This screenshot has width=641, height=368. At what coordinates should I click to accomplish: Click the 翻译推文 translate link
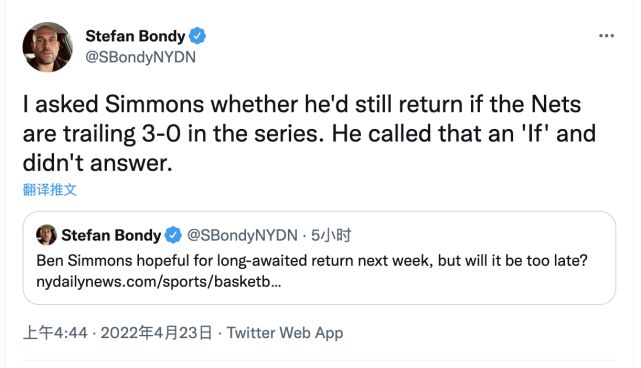point(50,190)
